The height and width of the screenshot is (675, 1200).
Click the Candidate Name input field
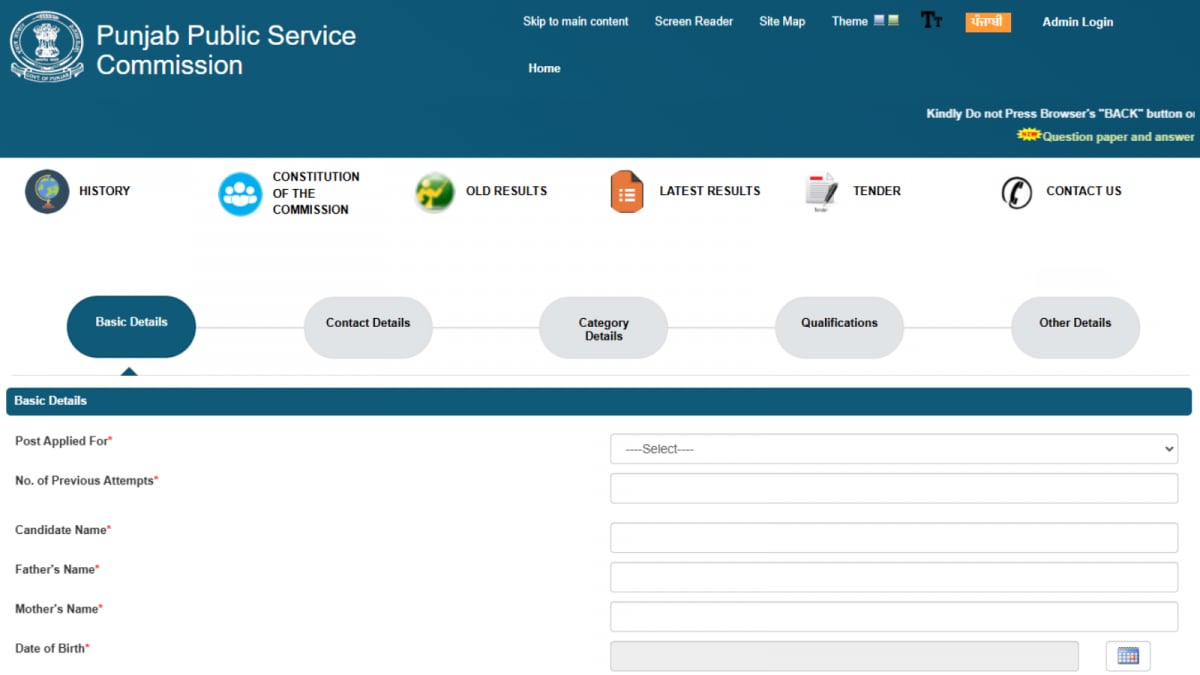click(894, 537)
